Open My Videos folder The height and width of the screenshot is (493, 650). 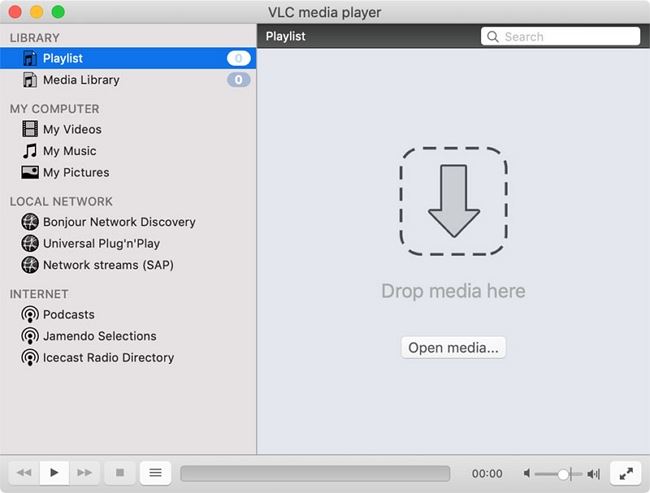(71, 129)
